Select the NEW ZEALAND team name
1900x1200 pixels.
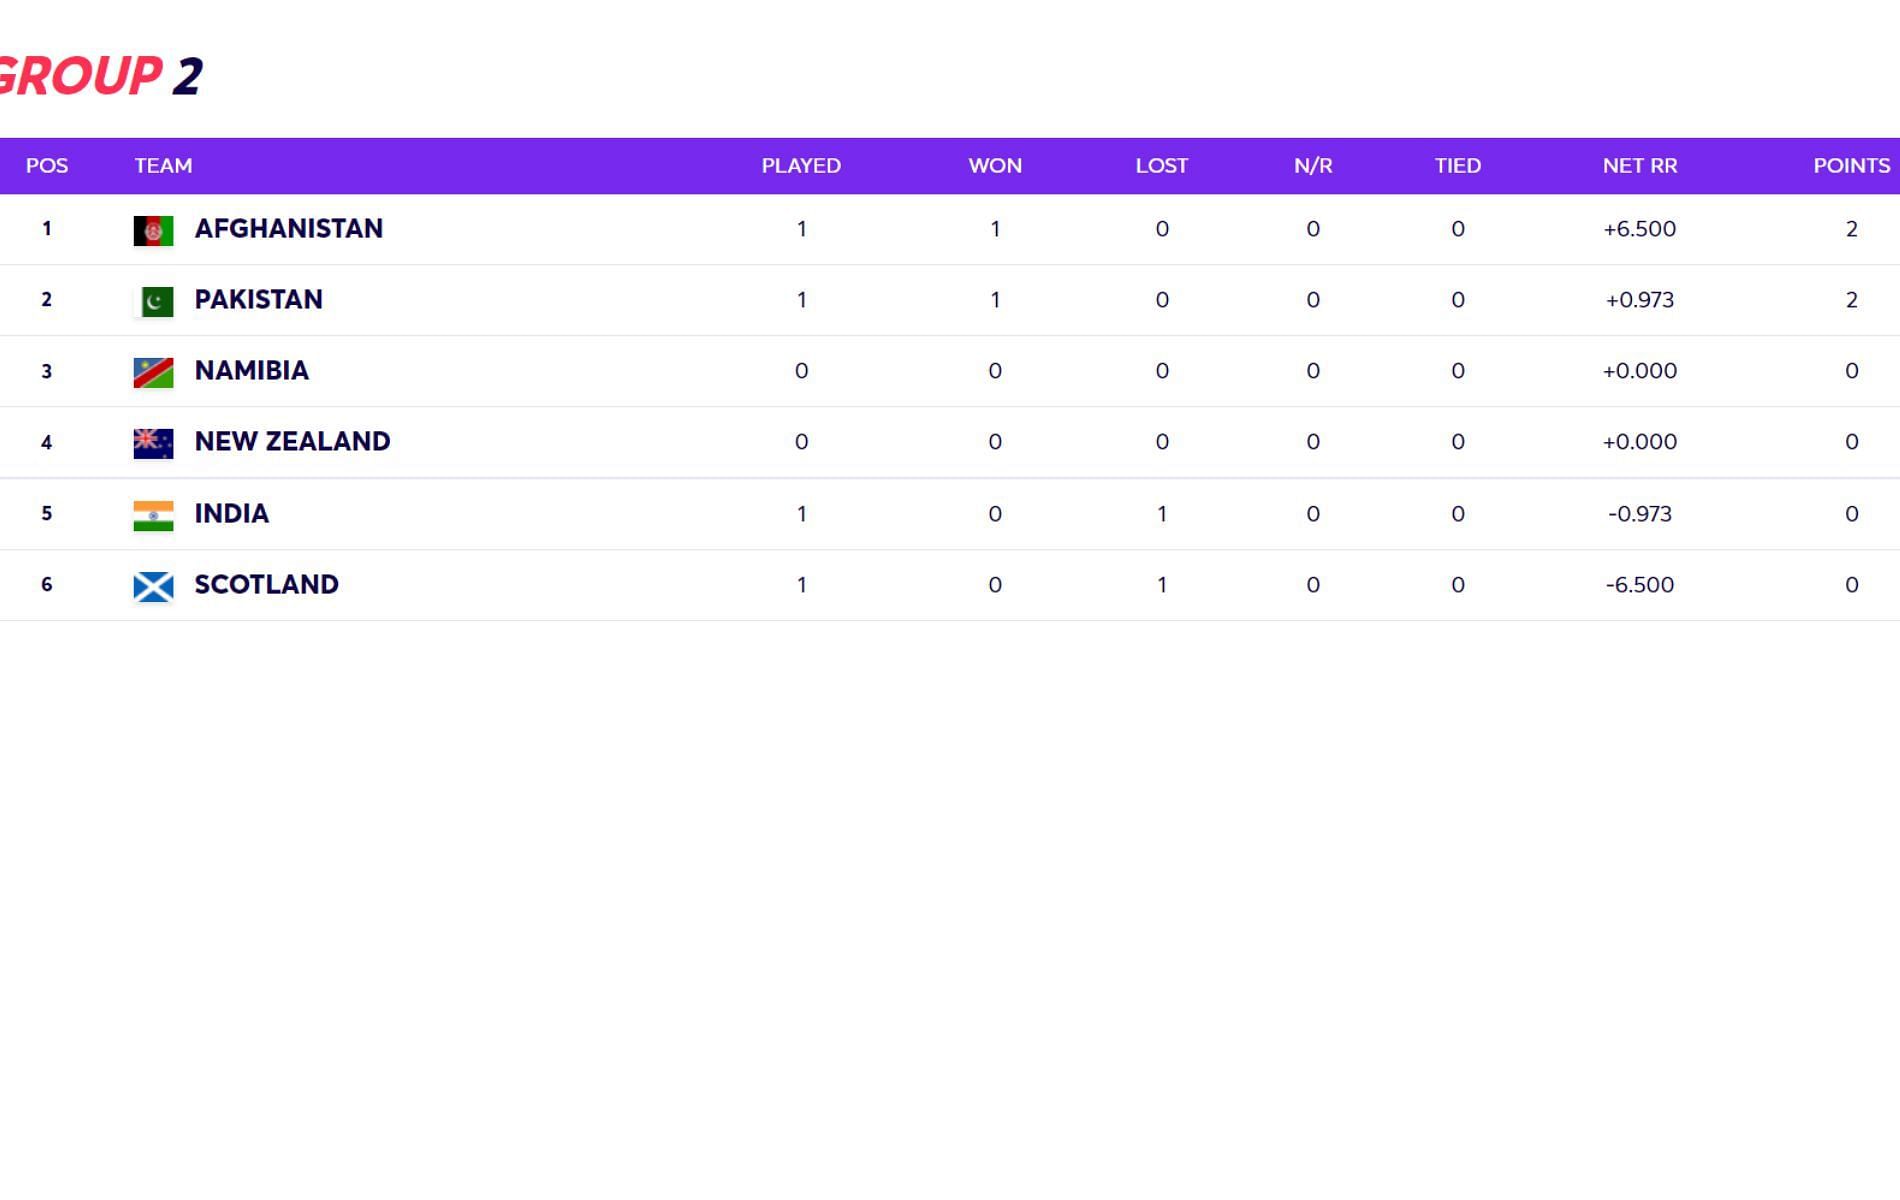coord(292,442)
